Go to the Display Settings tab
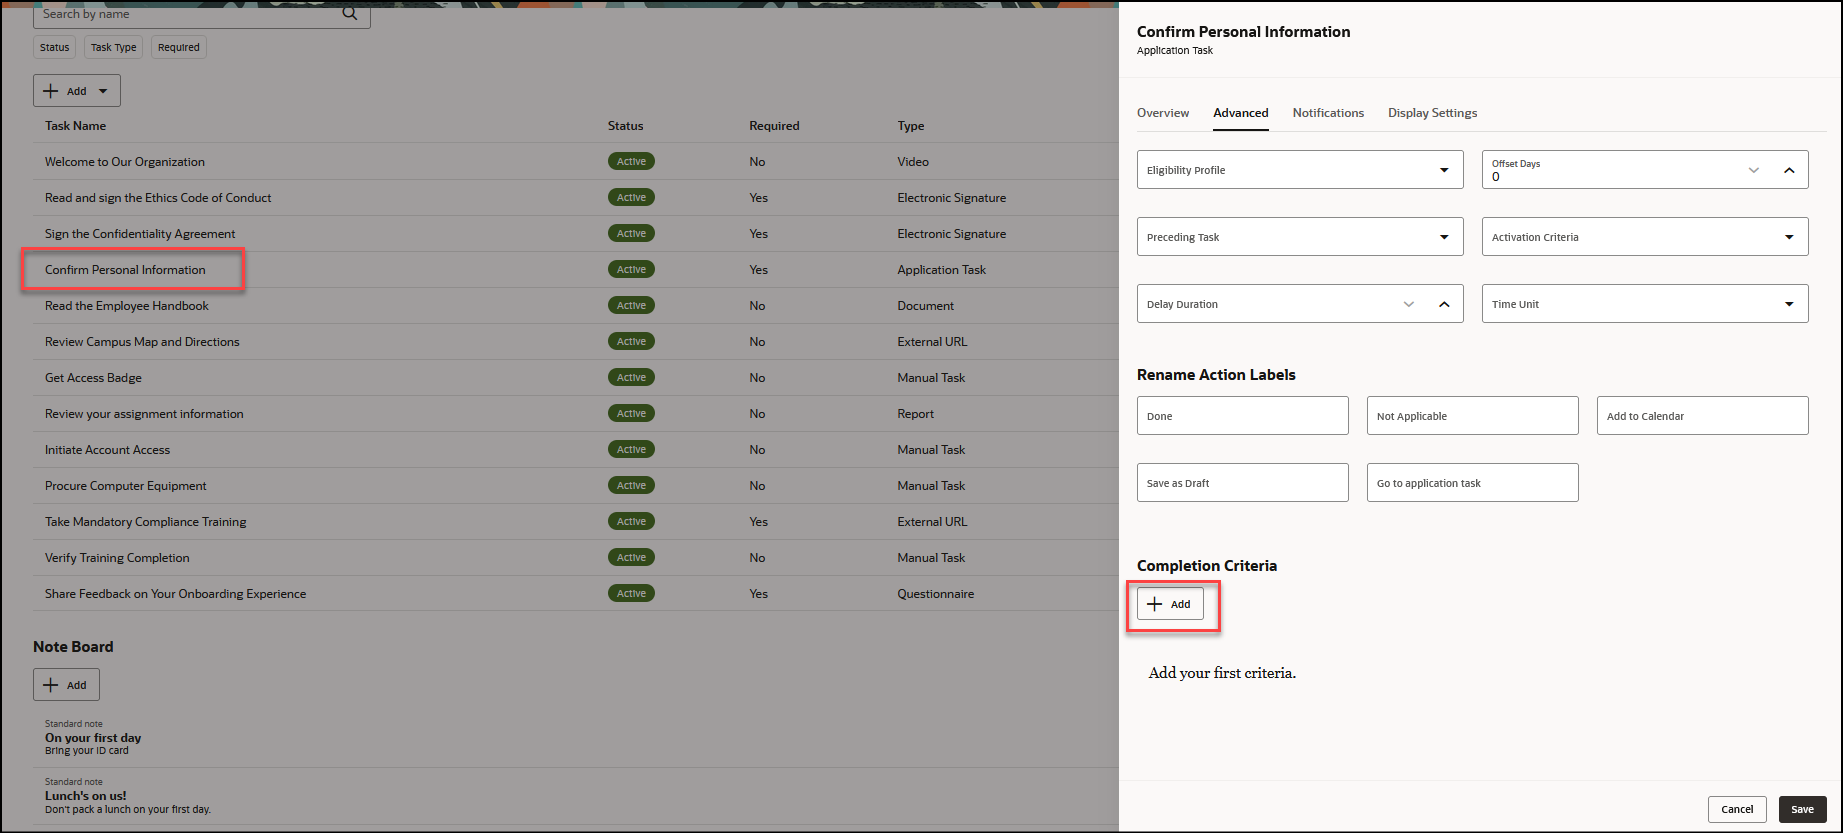This screenshot has height=833, width=1843. (x=1432, y=113)
